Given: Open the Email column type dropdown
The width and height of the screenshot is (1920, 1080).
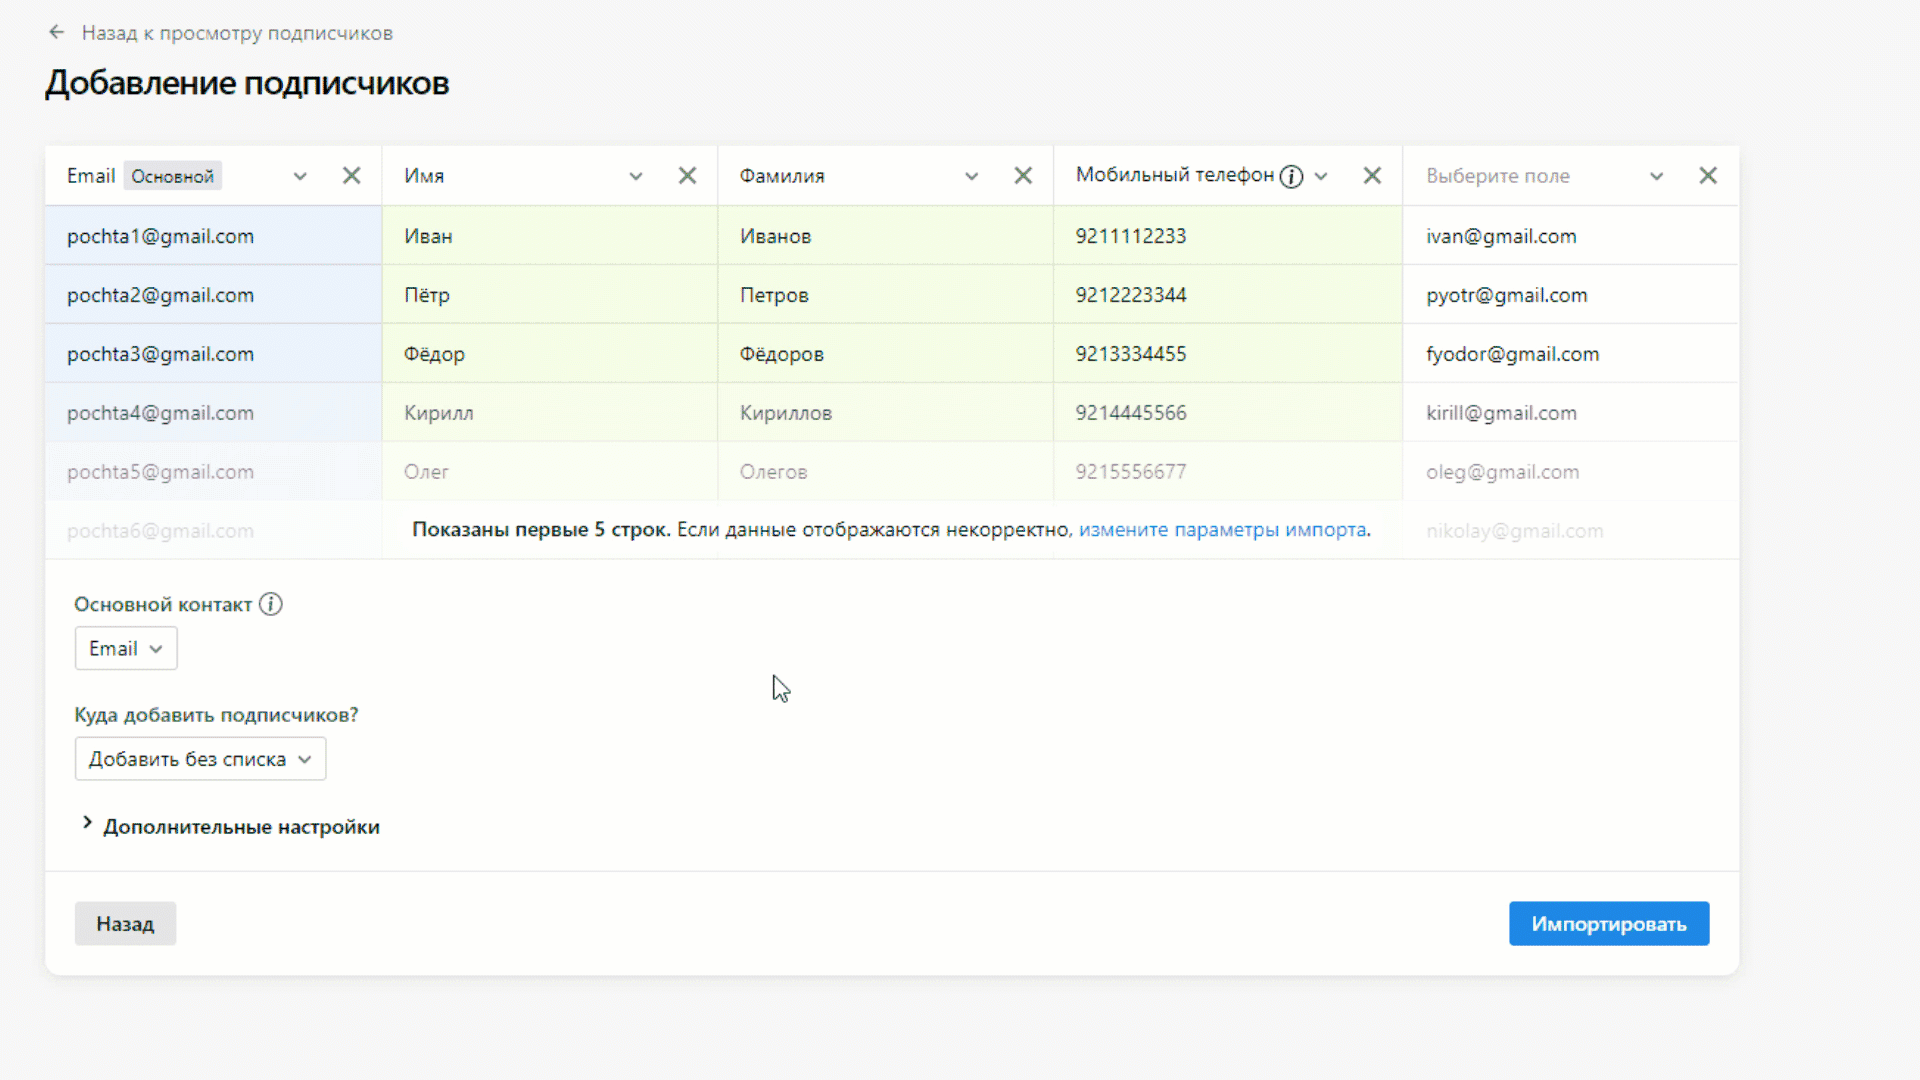Looking at the screenshot, I should pos(300,175).
